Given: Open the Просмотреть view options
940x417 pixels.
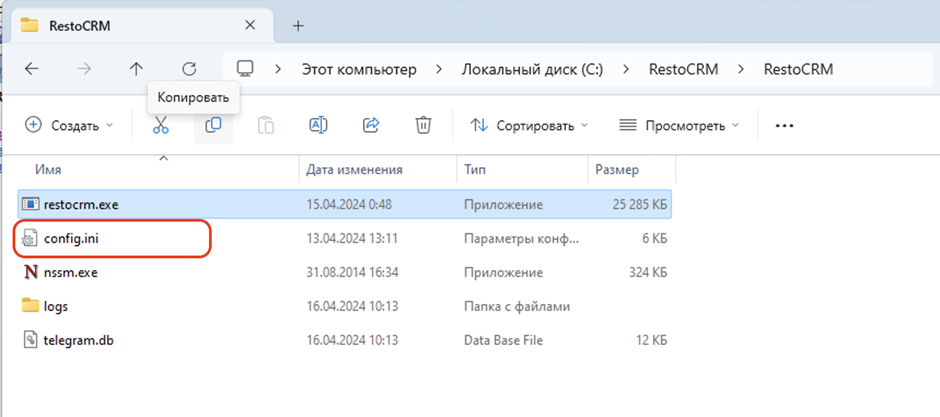Looking at the screenshot, I should click(679, 125).
